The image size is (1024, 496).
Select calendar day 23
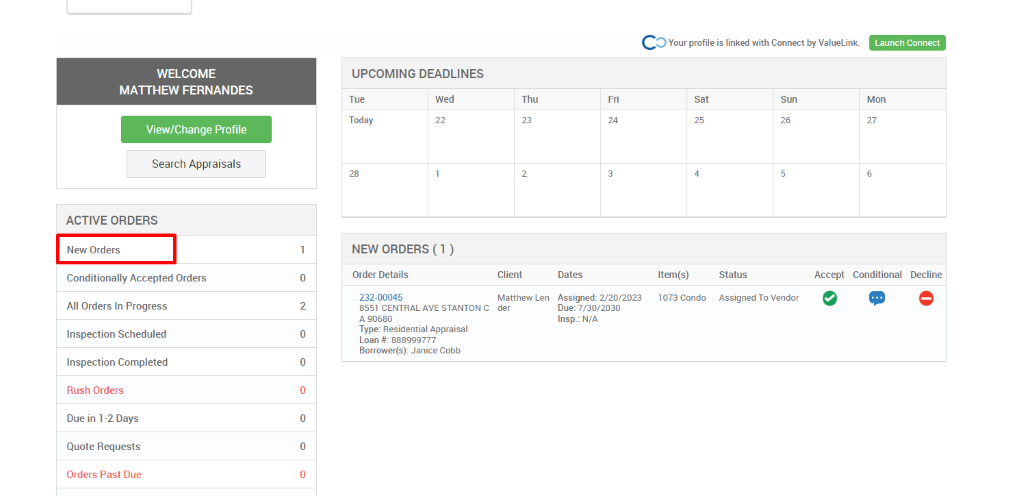(x=557, y=136)
